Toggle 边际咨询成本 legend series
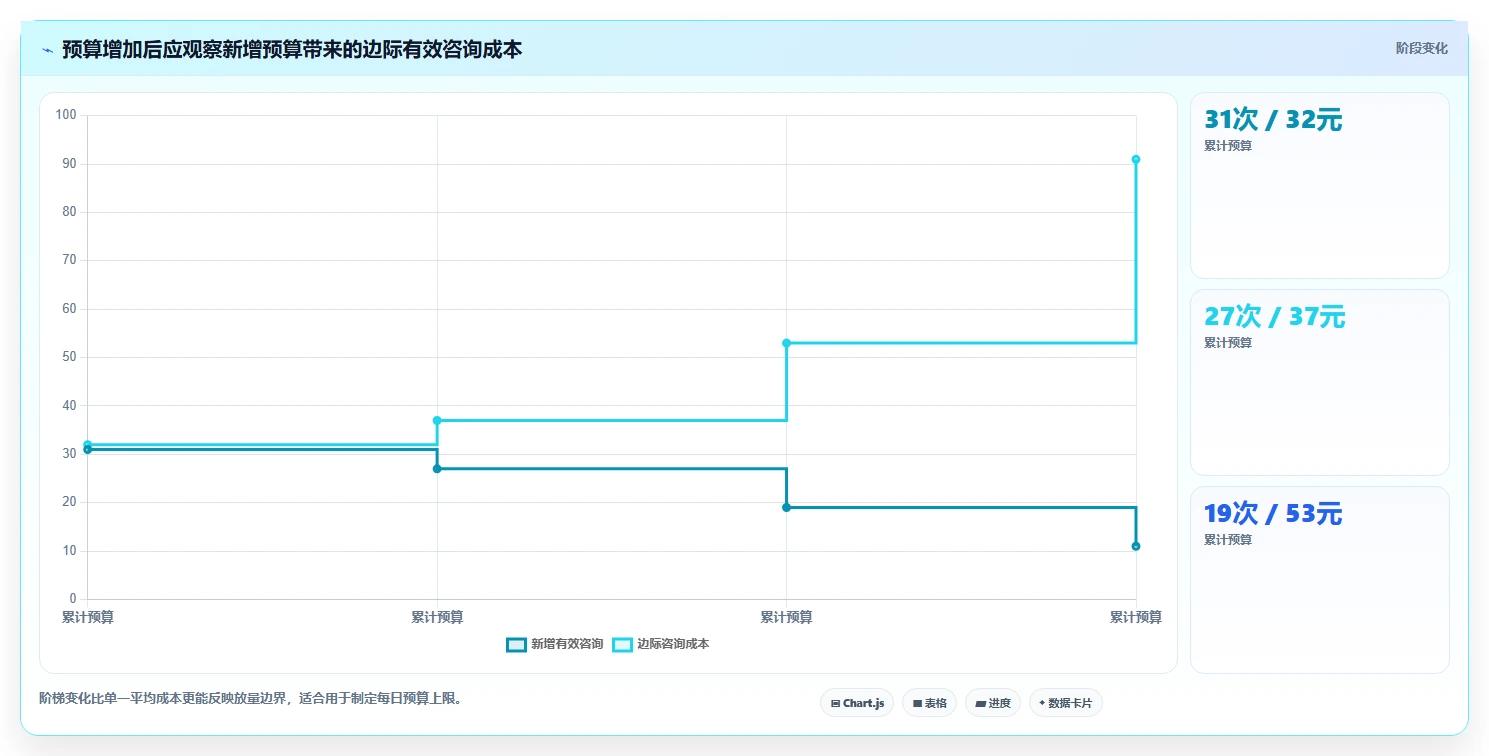The width and height of the screenshot is (1489, 756). point(661,644)
